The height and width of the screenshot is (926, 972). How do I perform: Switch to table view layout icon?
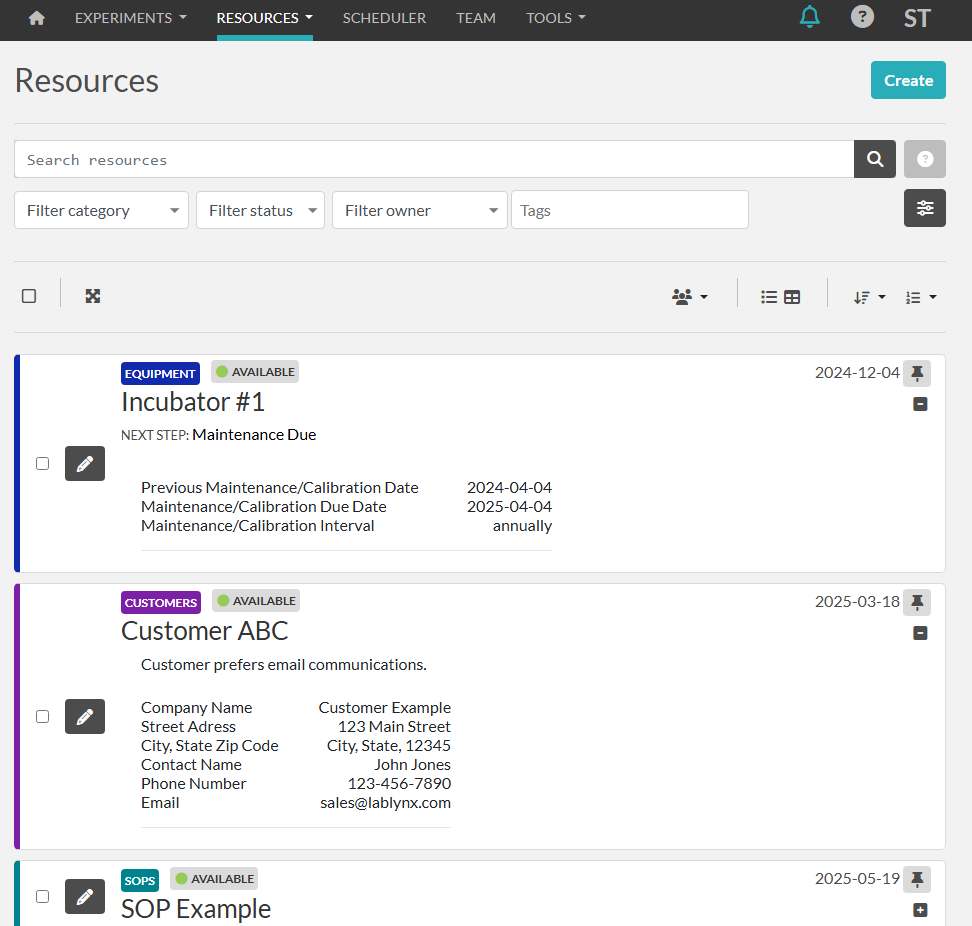[x=792, y=297]
